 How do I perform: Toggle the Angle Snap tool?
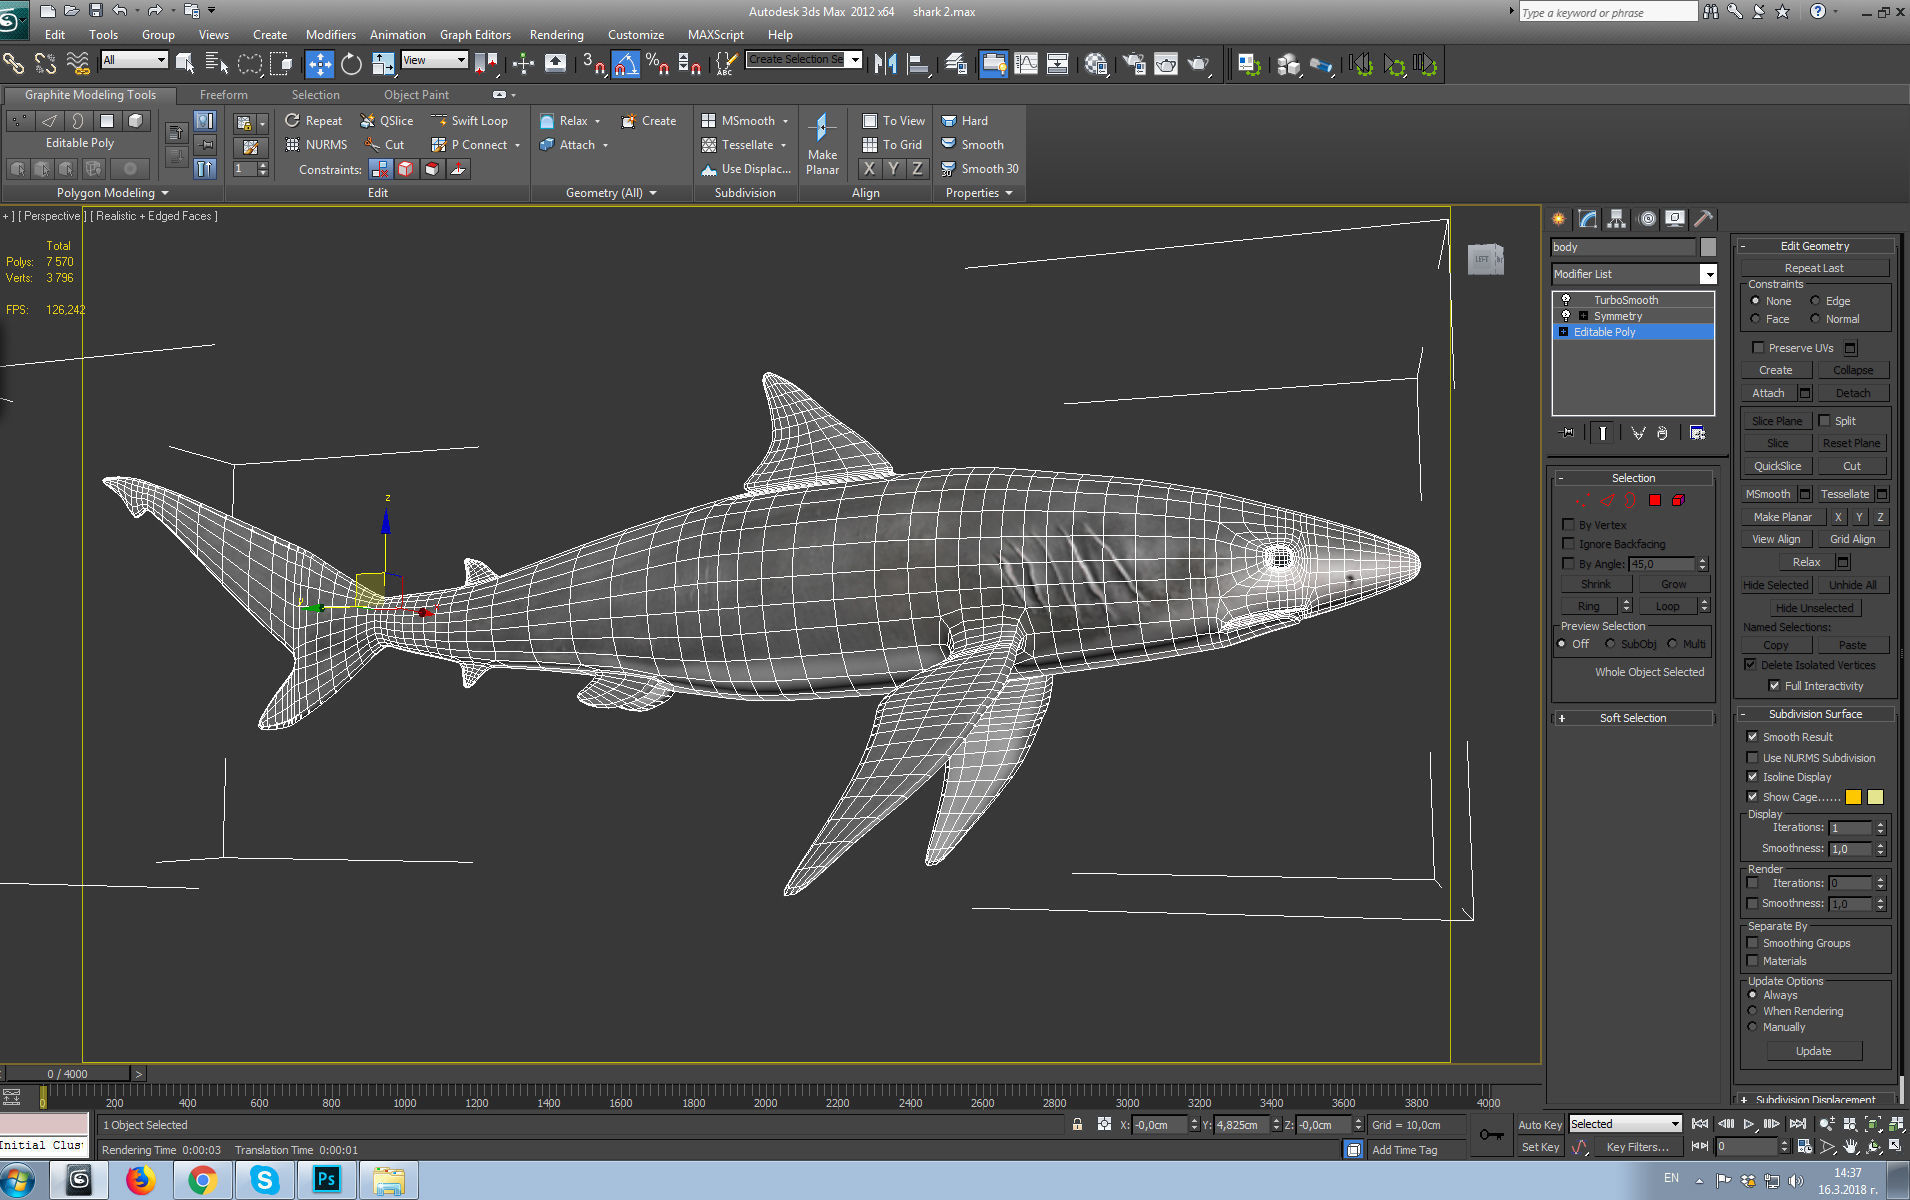point(625,64)
